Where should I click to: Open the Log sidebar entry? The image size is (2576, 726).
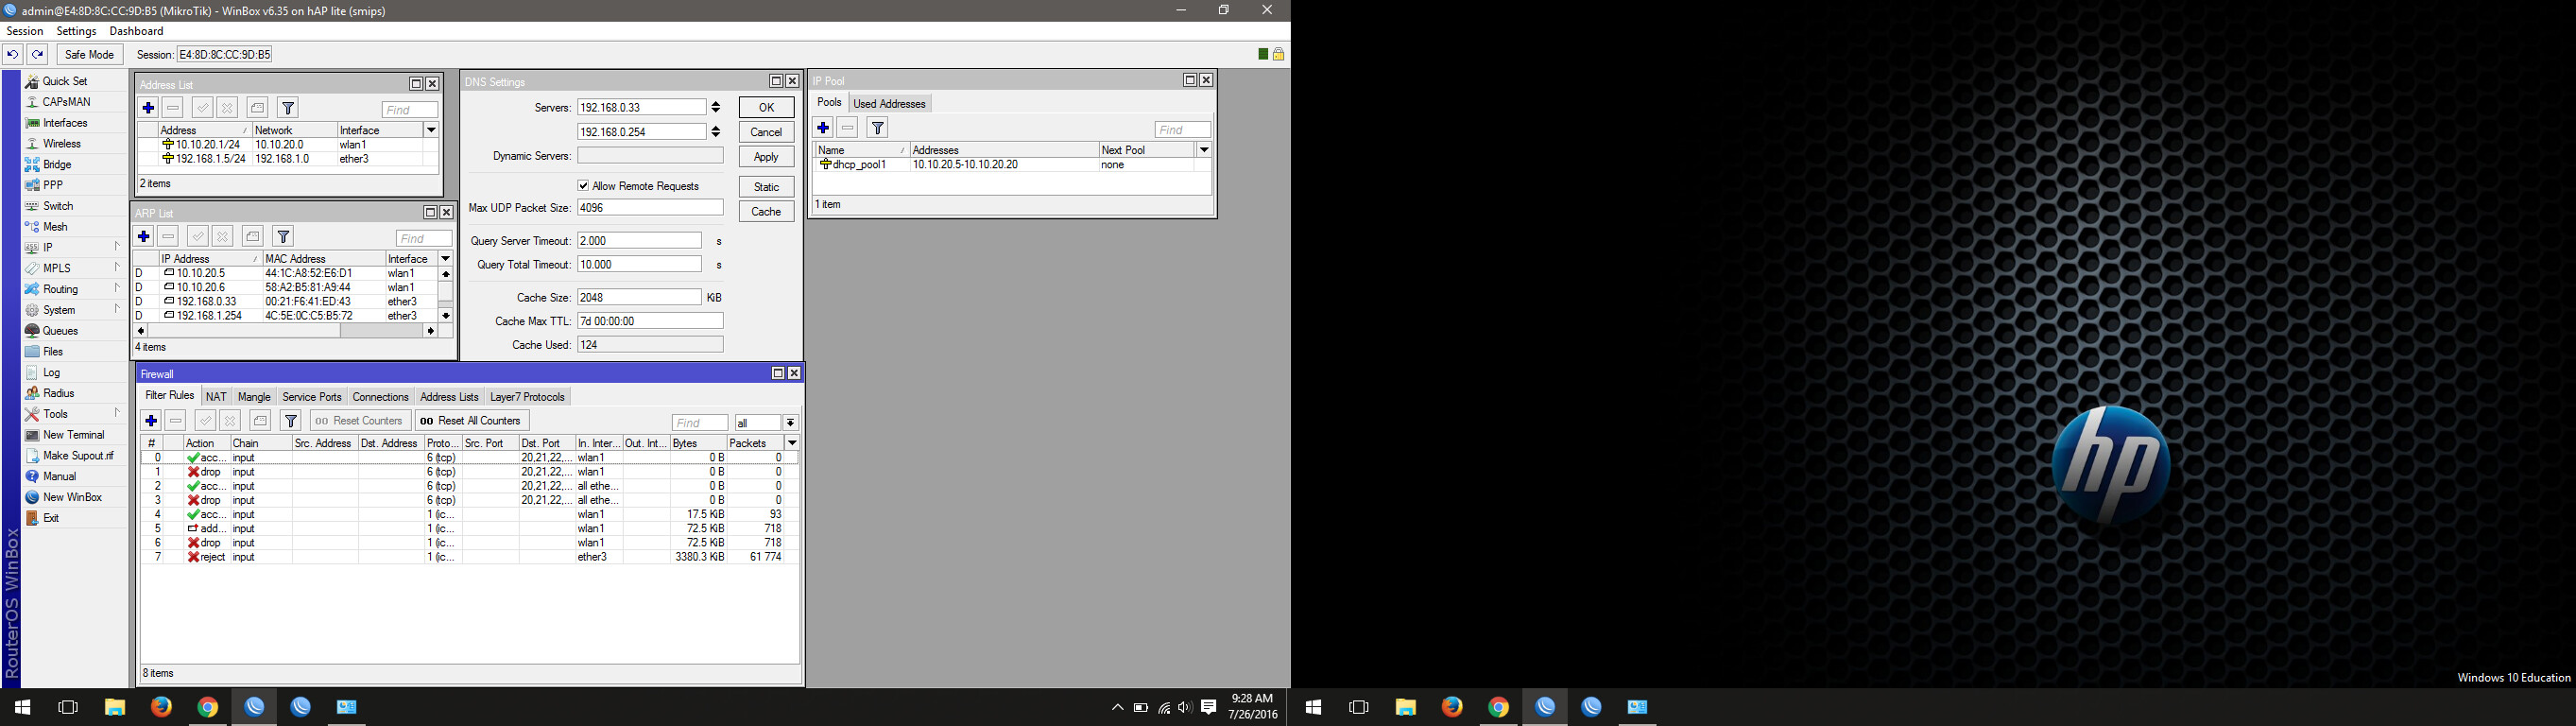(51, 373)
